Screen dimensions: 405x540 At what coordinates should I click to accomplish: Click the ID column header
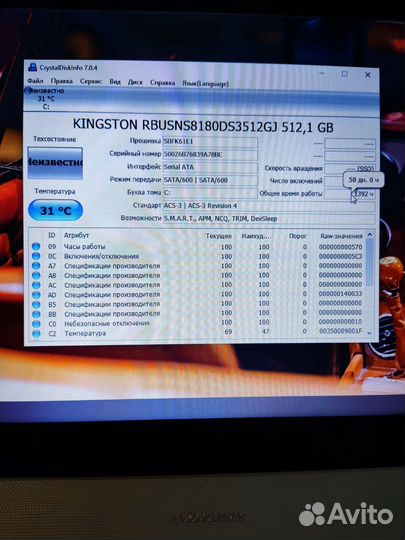click(x=52, y=235)
